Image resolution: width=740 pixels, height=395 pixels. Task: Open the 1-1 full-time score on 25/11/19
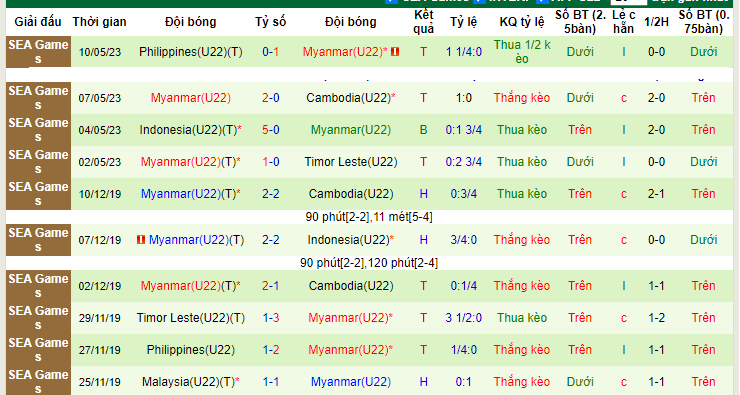click(x=270, y=382)
